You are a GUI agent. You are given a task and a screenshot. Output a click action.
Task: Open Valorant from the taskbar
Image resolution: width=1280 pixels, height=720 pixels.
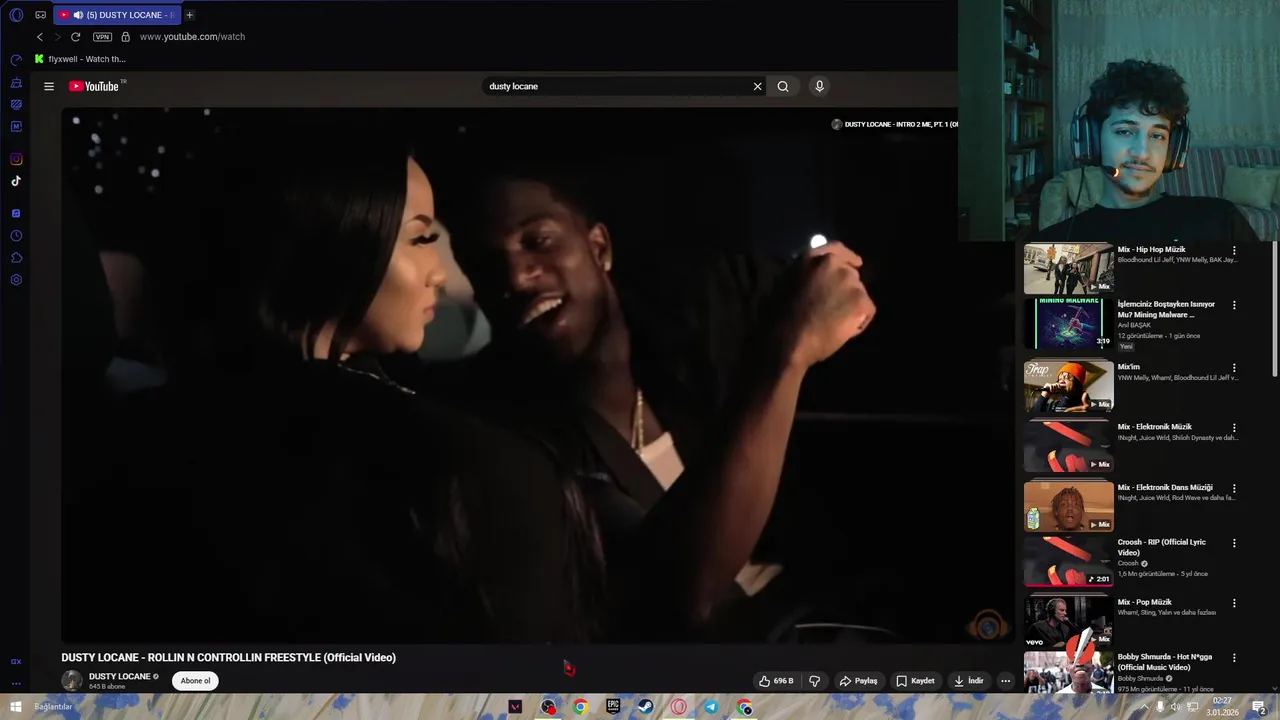(515, 707)
